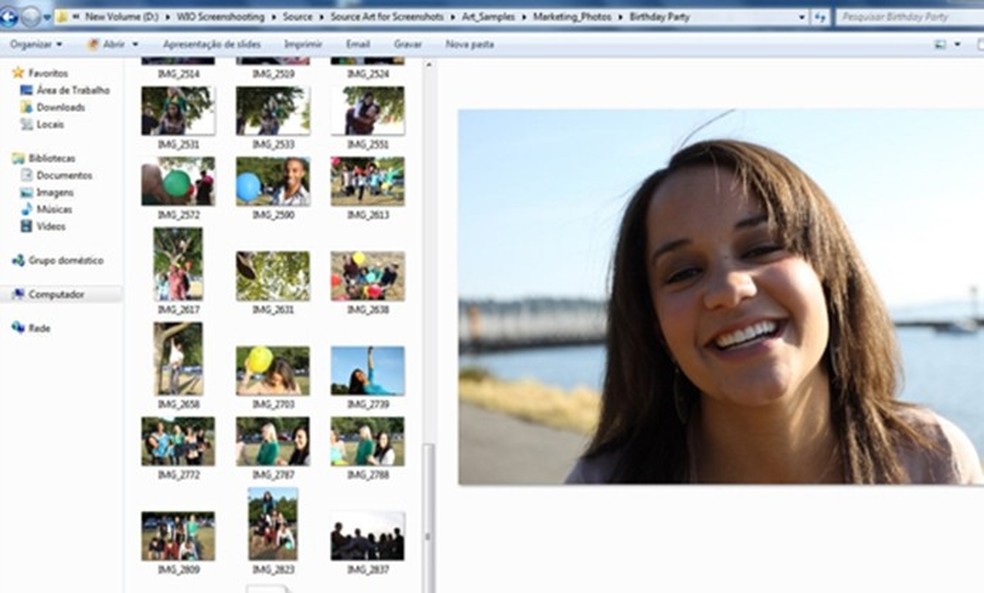The width and height of the screenshot is (984, 593).
Task: Select thumbnail IMG_2613
Action: click(368, 181)
